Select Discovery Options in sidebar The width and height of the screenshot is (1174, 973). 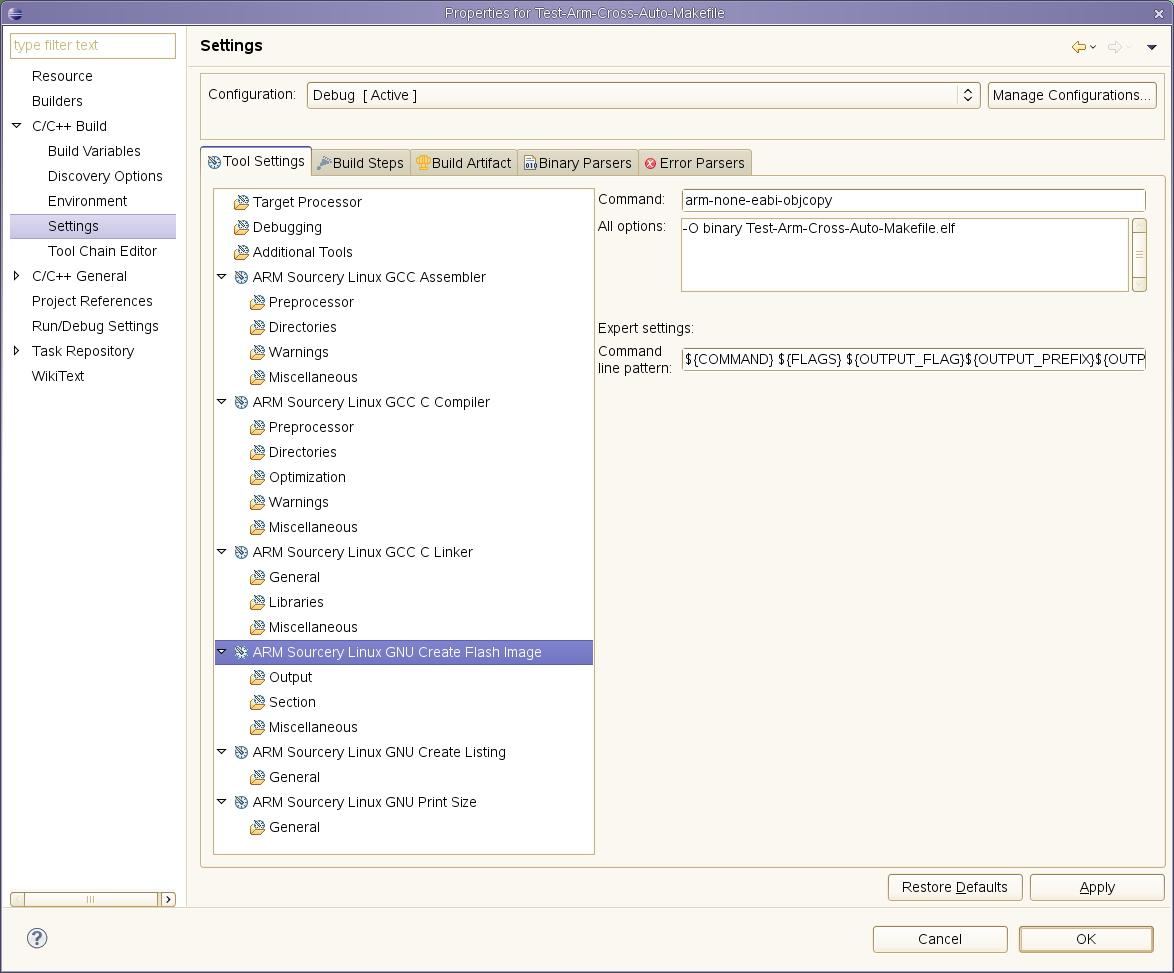(x=105, y=177)
